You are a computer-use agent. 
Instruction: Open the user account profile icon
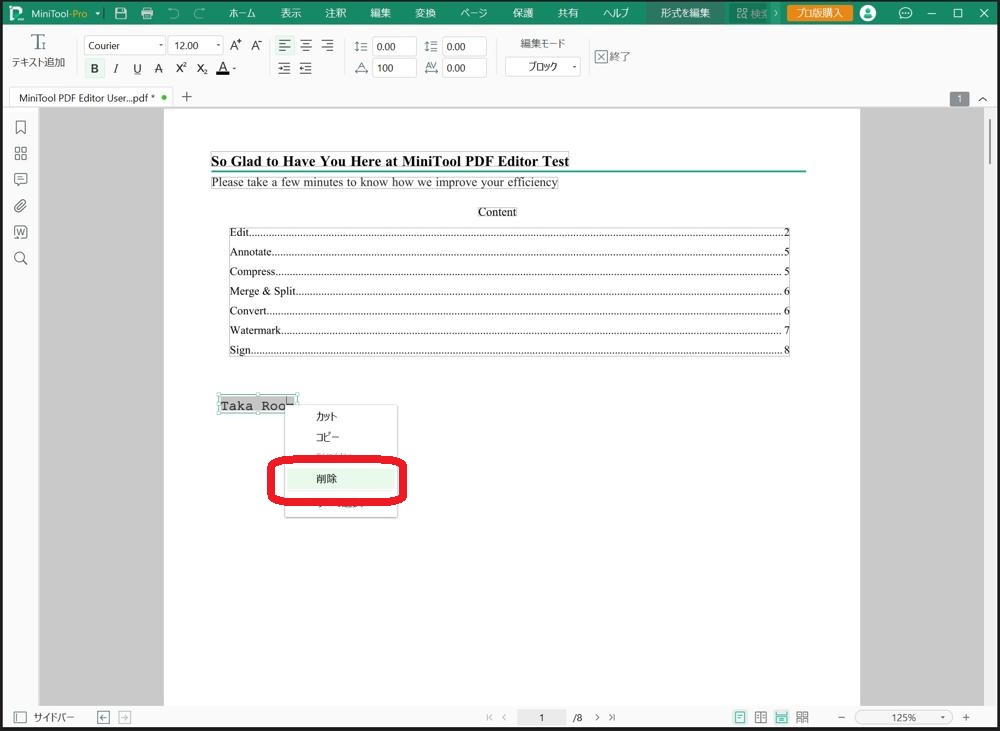(x=867, y=13)
